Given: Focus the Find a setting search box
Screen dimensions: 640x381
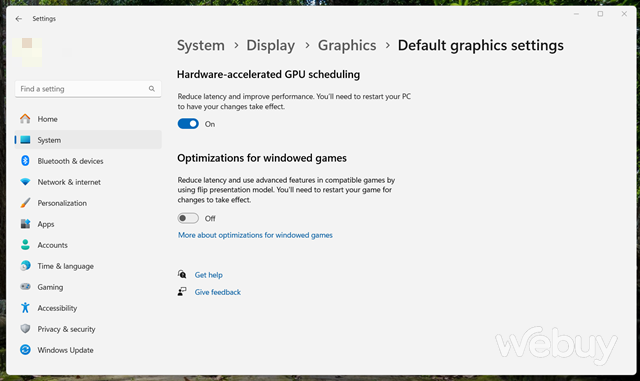Looking at the screenshot, I should pos(88,89).
